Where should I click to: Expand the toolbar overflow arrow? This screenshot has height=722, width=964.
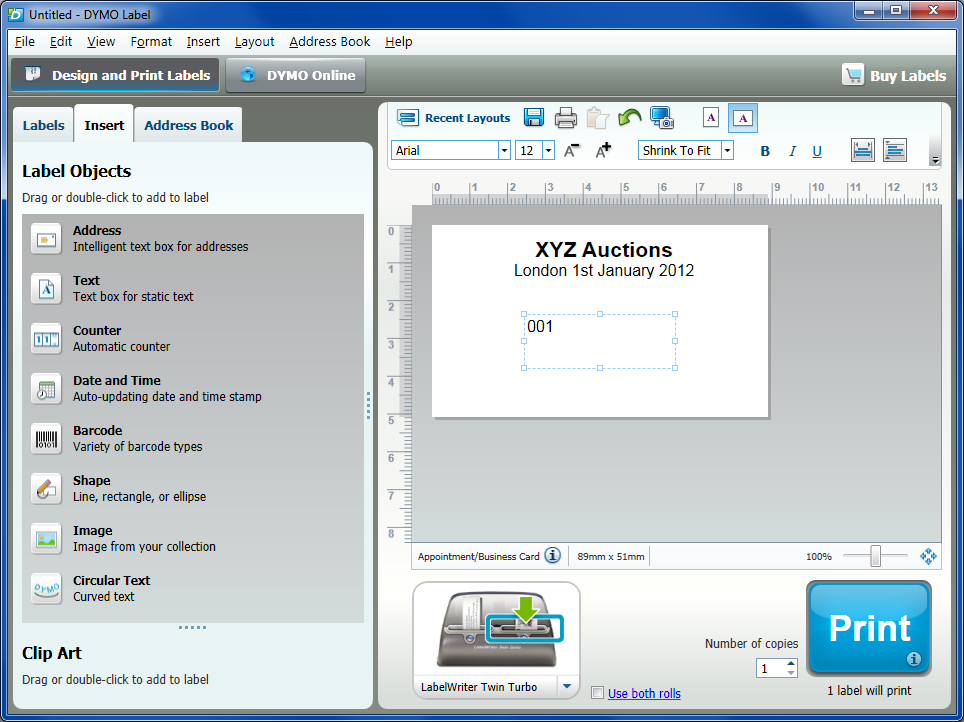coord(935,160)
